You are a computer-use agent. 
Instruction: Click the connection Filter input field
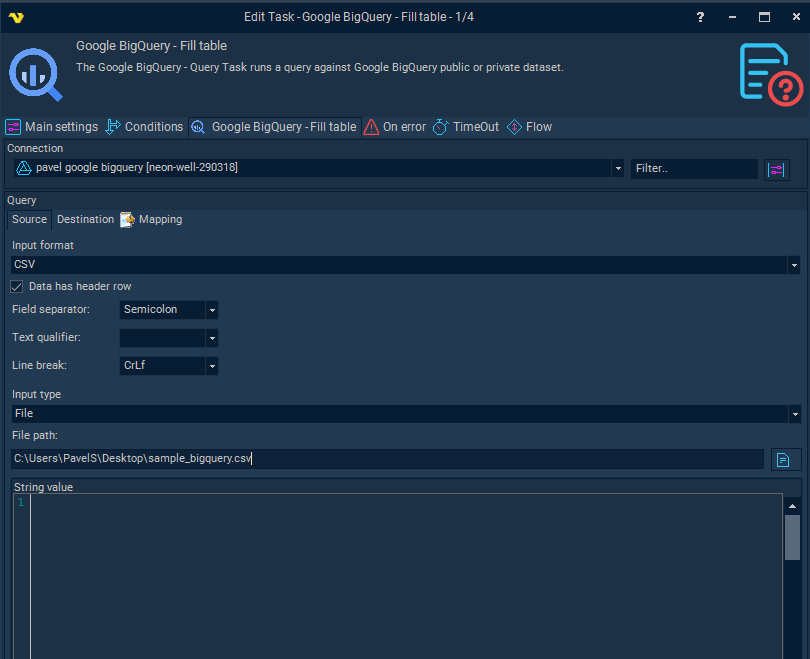693,169
